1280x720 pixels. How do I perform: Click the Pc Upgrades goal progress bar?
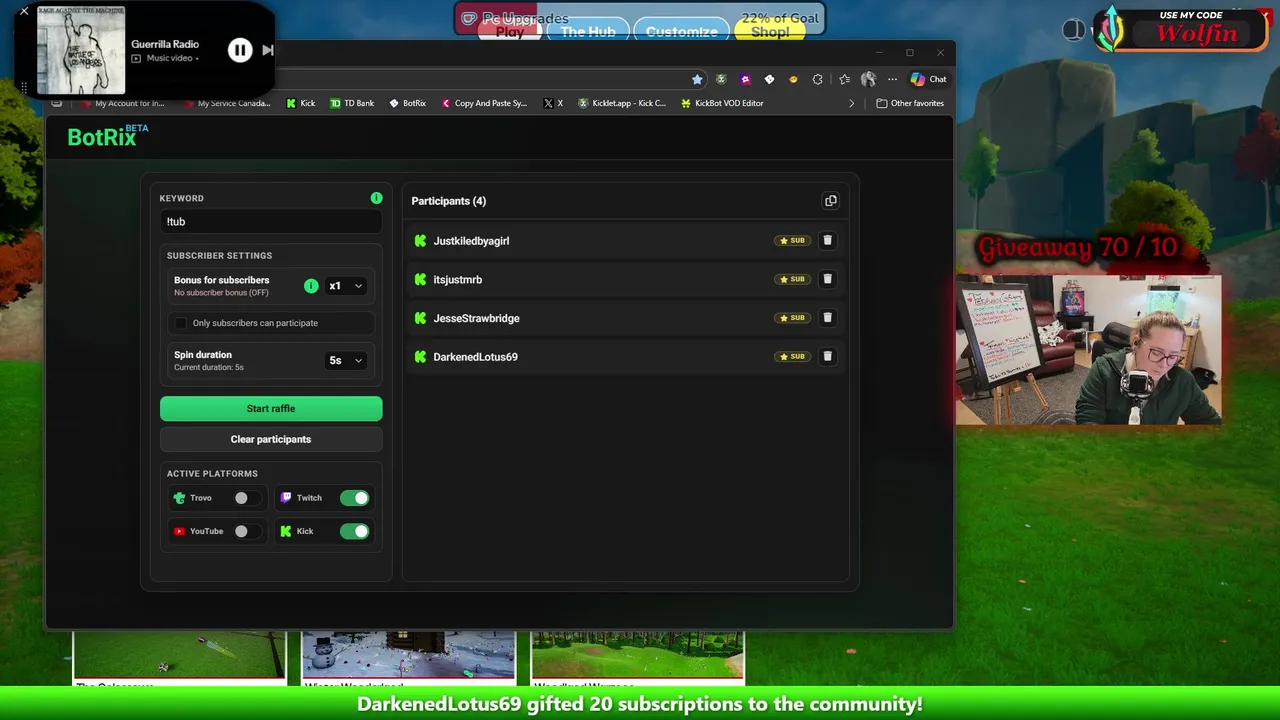640,18
